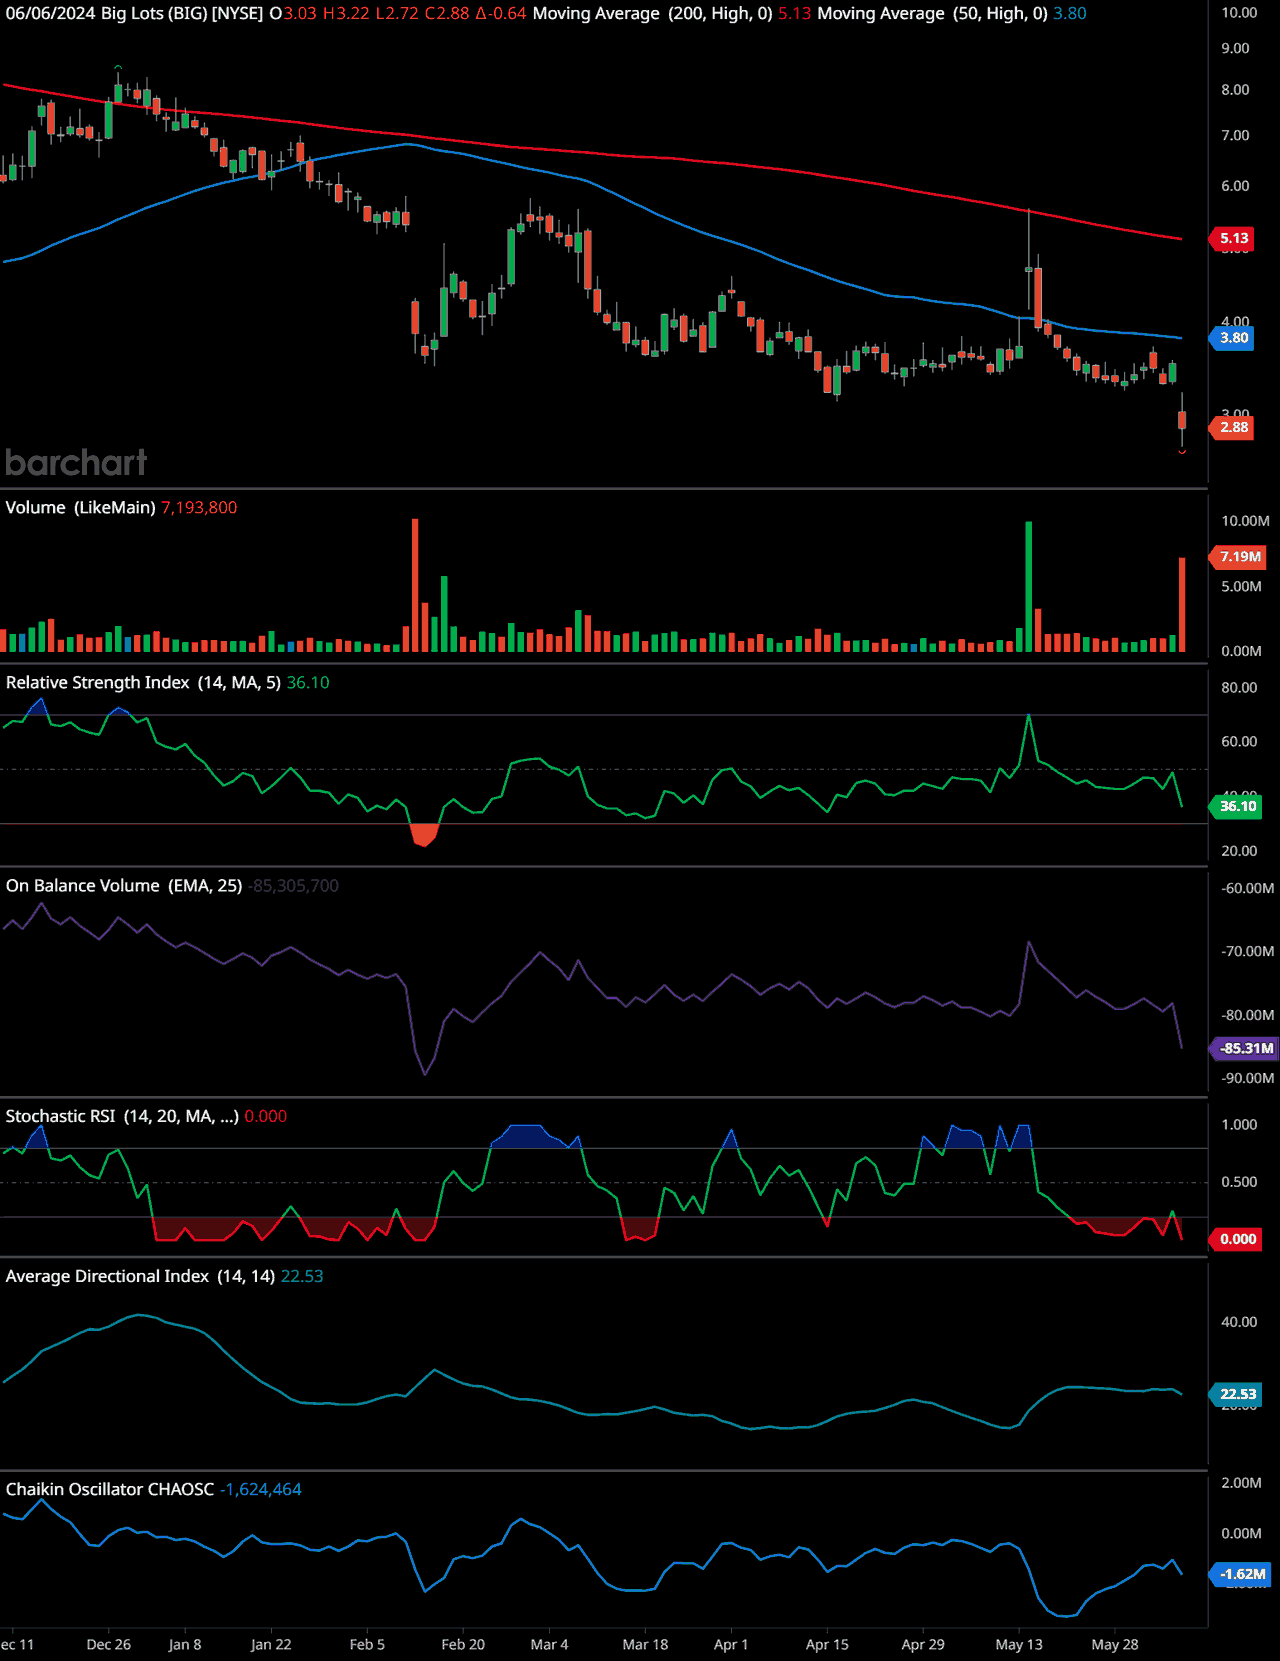Click the Feb 5 date label
Image resolution: width=1280 pixels, height=1661 pixels.
pyautogui.click(x=367, y=1645)
